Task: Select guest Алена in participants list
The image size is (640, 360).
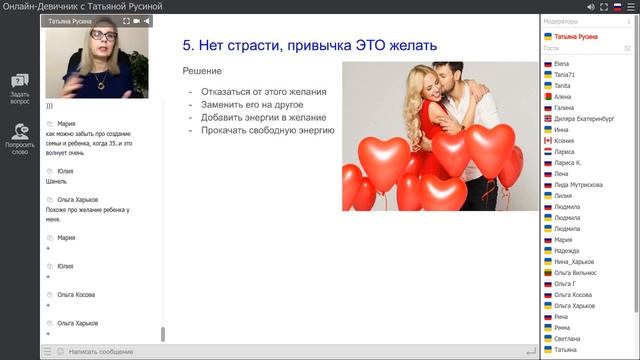Action: (562, 97)
